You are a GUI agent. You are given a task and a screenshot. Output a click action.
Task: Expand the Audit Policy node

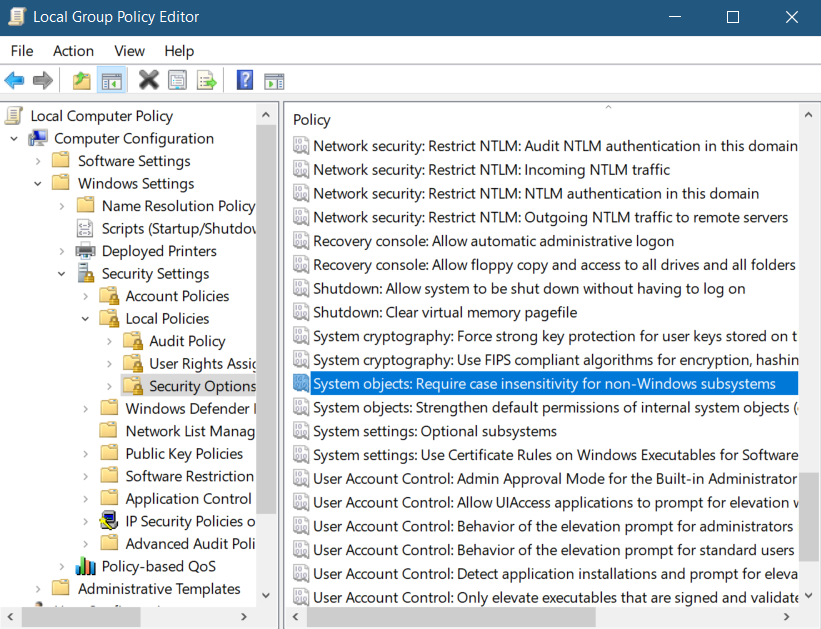[109, 341]
